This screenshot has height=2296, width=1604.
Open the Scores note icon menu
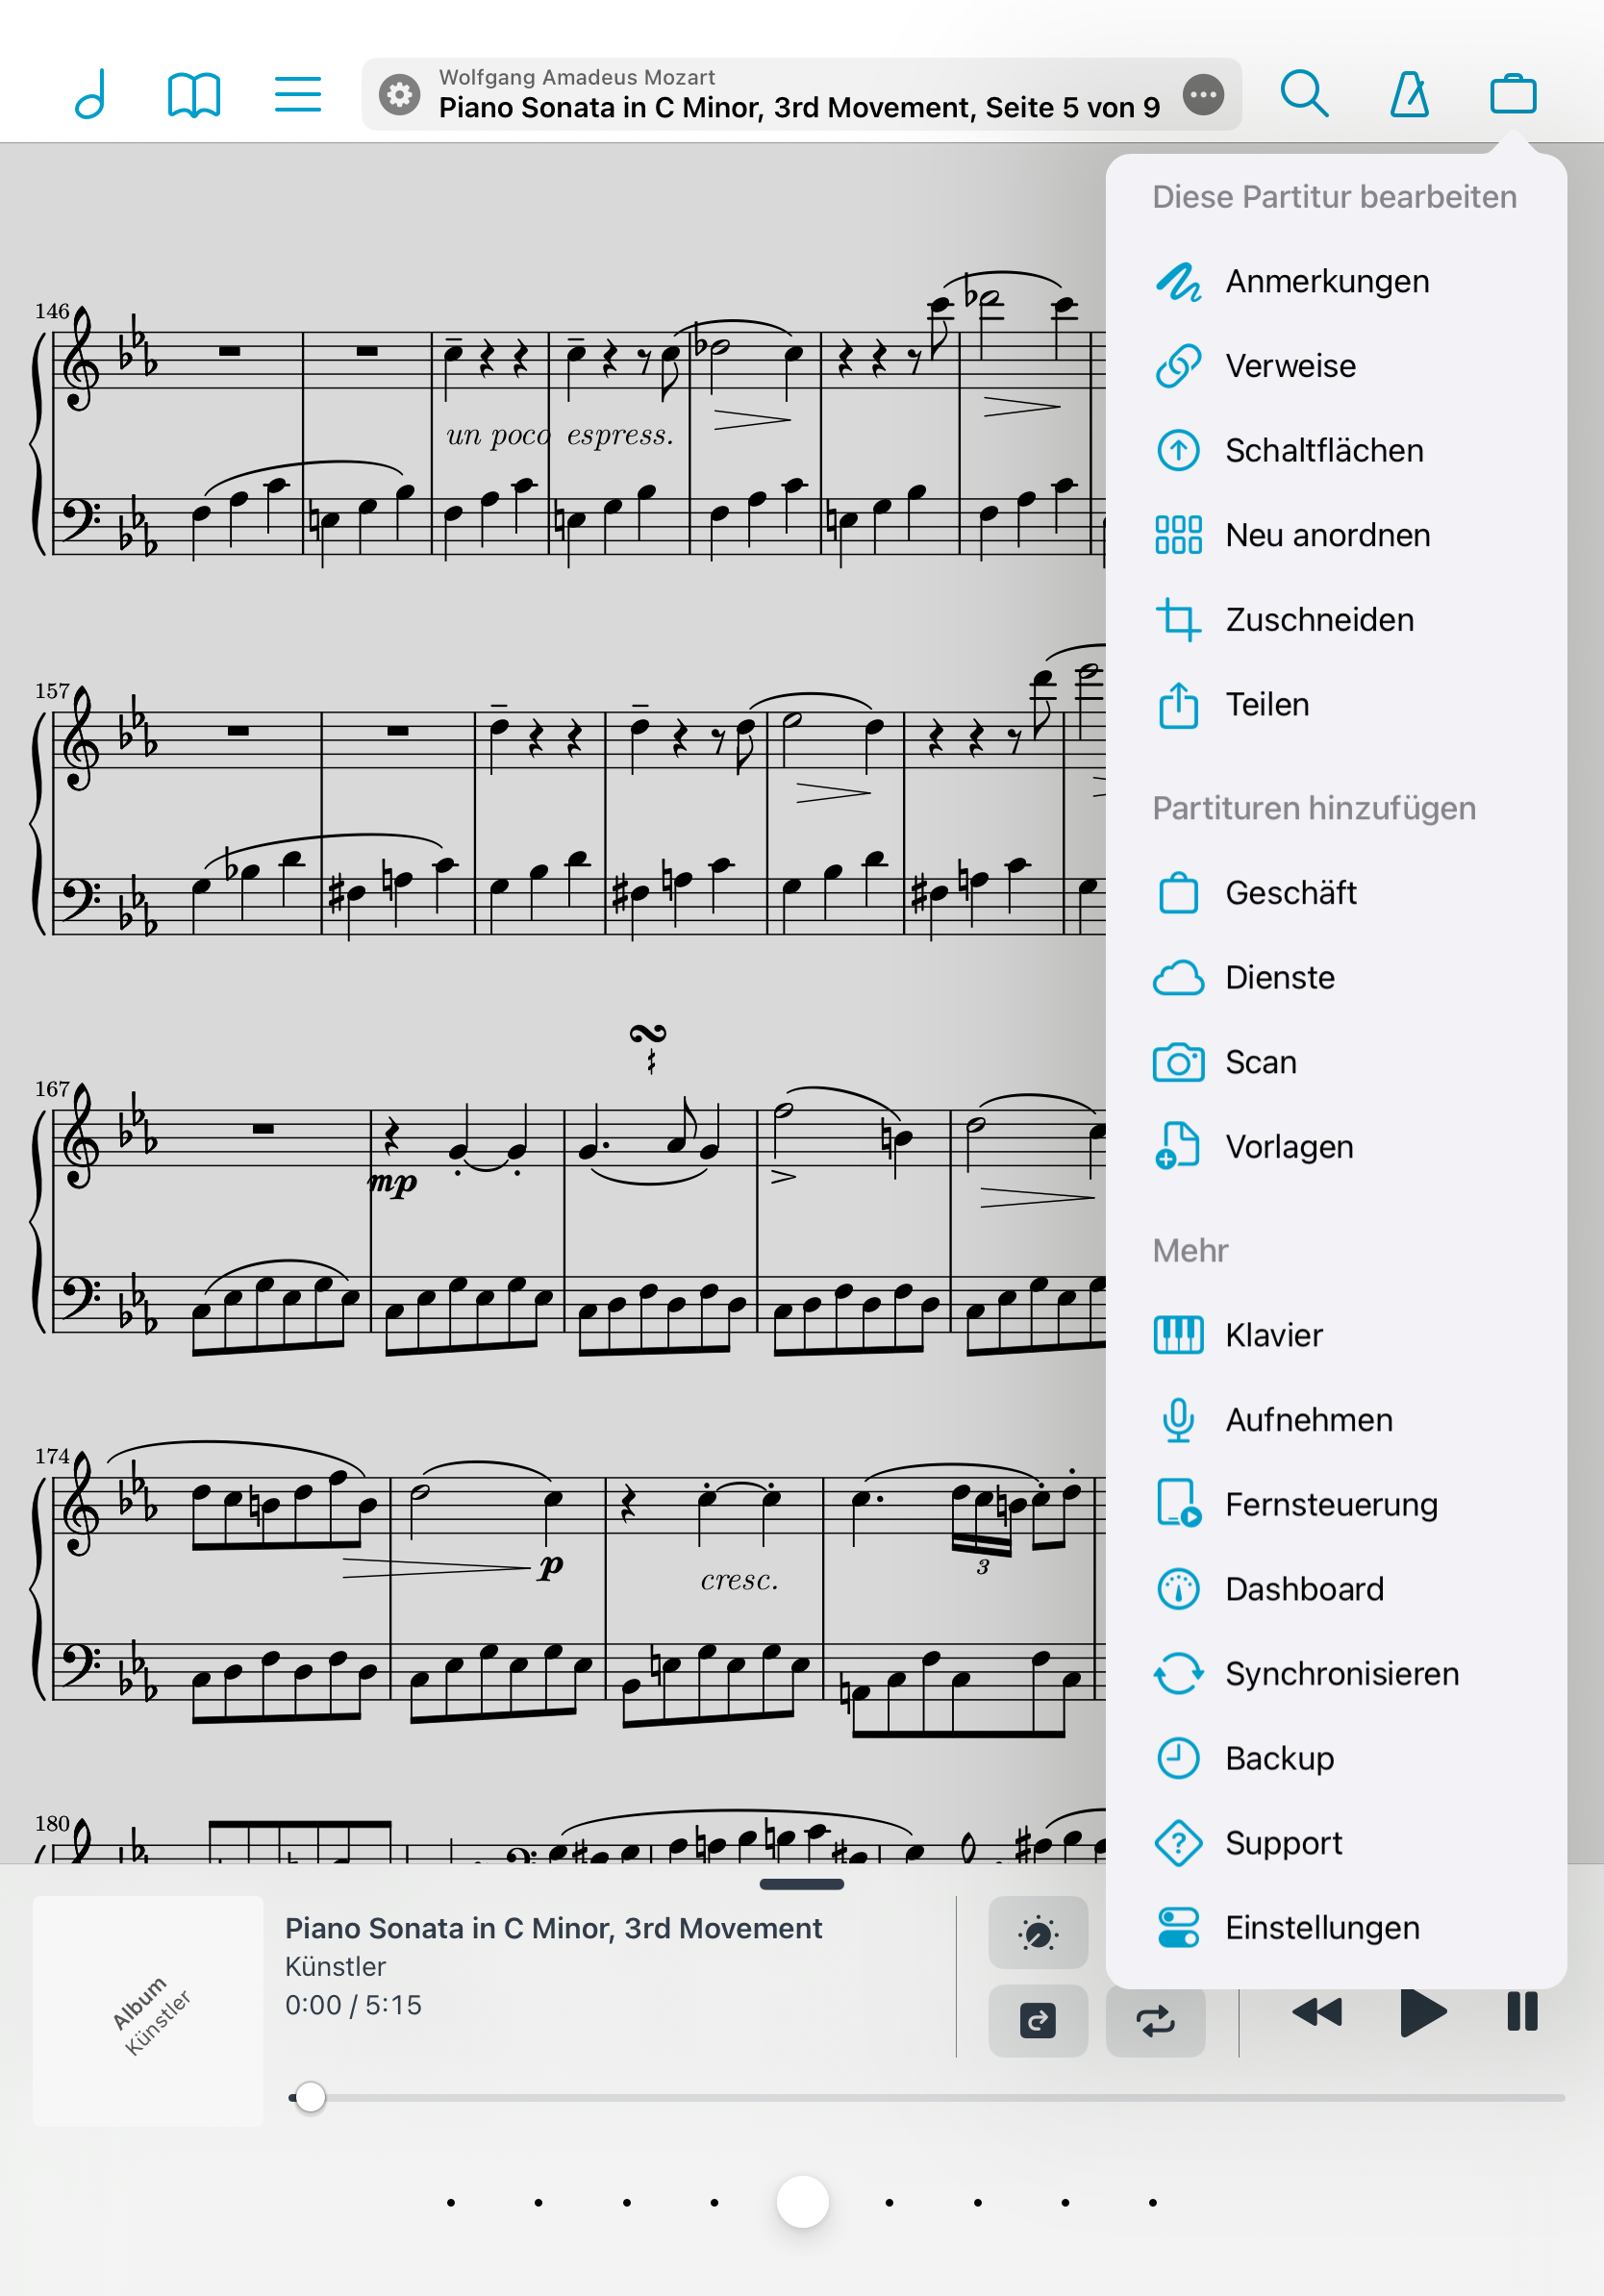90,95
